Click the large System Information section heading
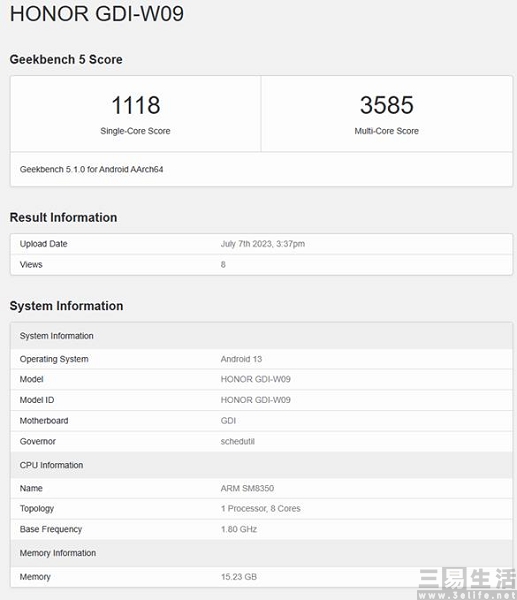This screenshot has height=600, width=517. pyautogui.click(x=67, y=306)
